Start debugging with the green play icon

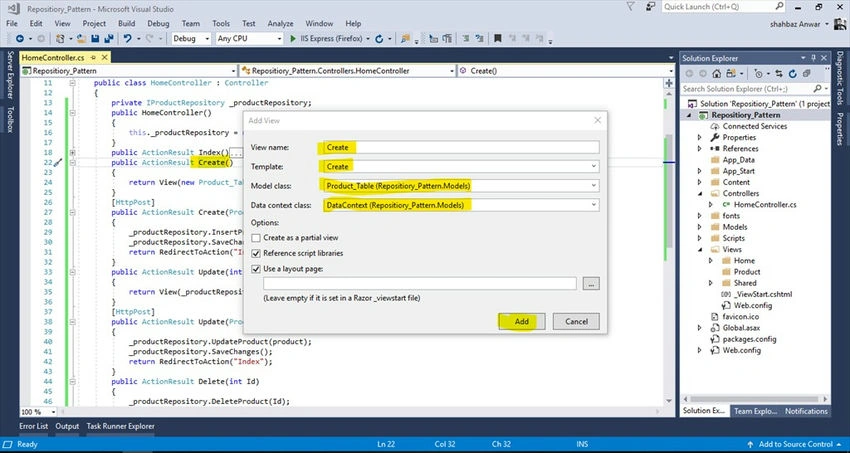coord(293,38)
